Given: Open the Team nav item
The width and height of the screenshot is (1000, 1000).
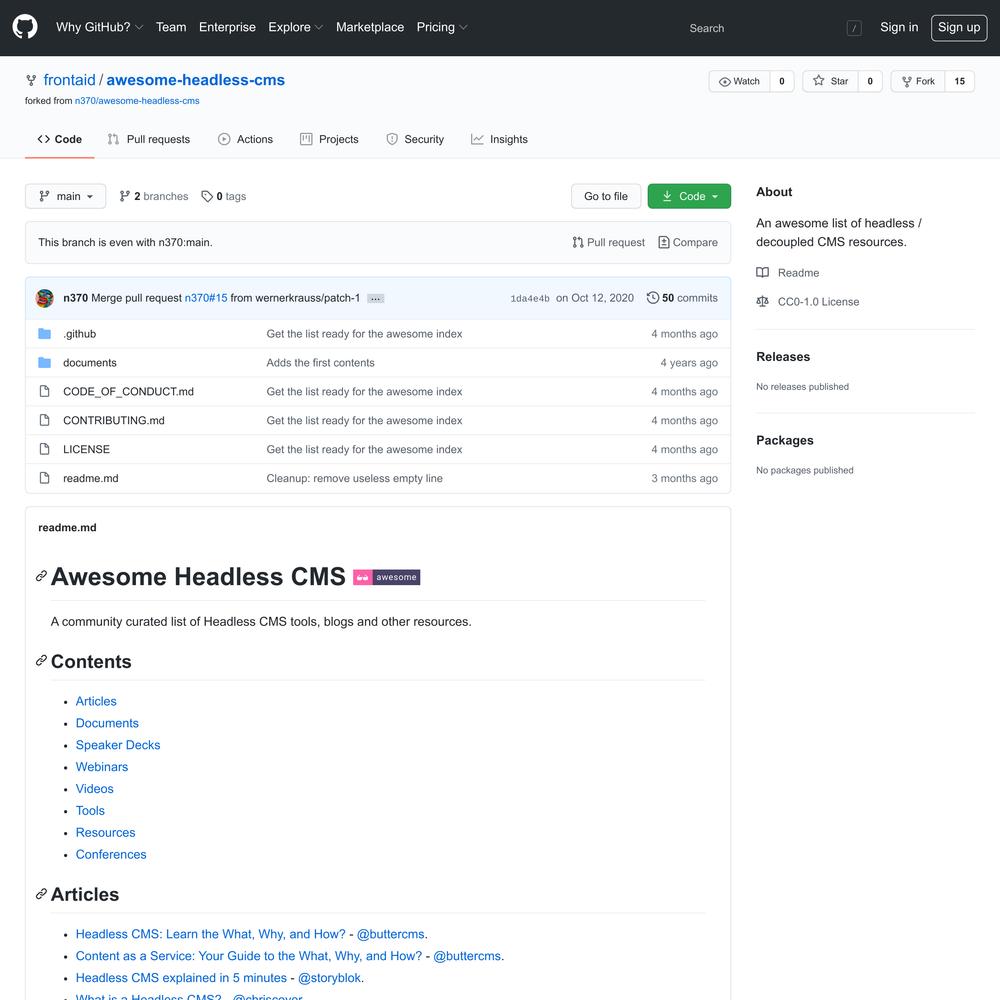Looking at the screenshot, I should tap(171, 27).
